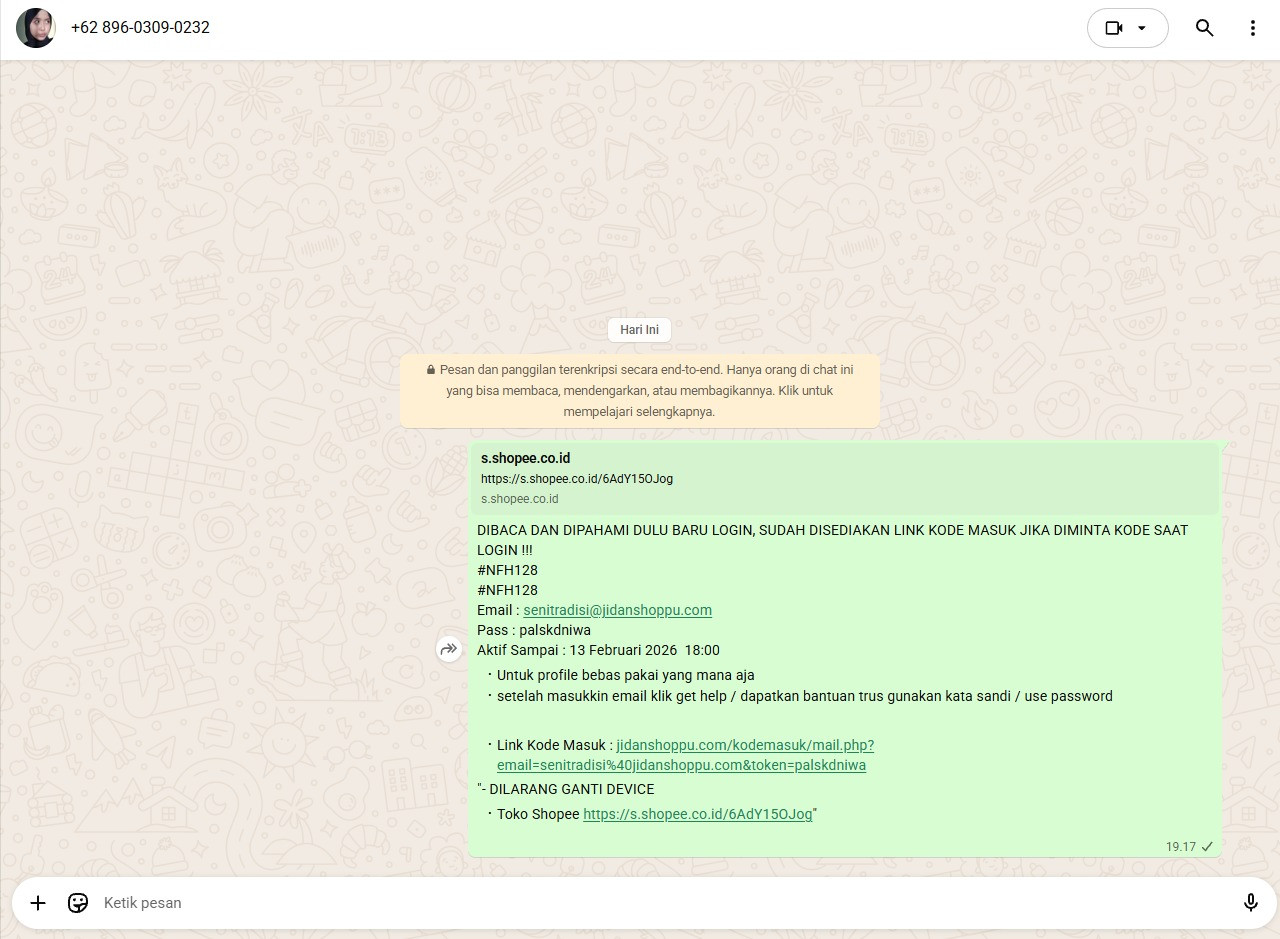Click the message timestamp 19.17
1280x939 pixels.
(1181, 846)
